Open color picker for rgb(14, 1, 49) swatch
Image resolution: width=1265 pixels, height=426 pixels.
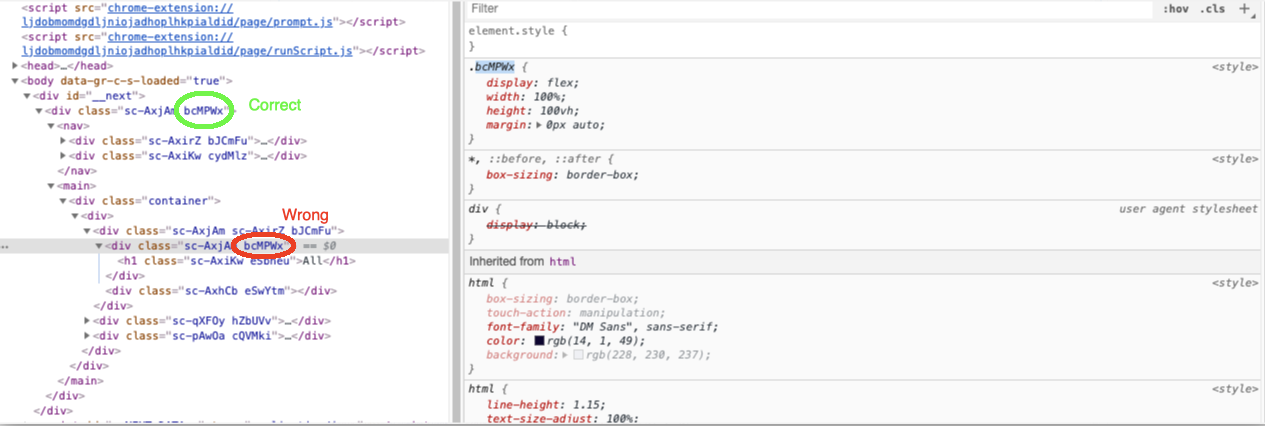tap(539, 342)
